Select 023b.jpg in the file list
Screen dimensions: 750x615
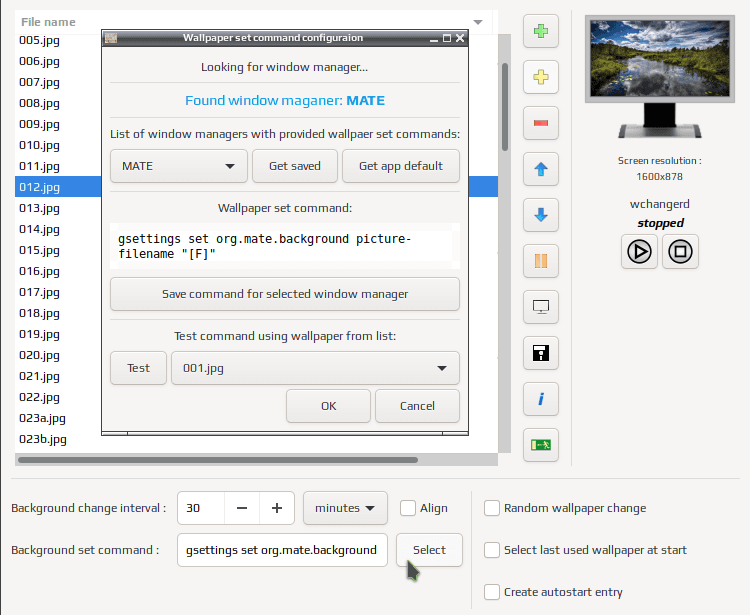tap(43, 439)
